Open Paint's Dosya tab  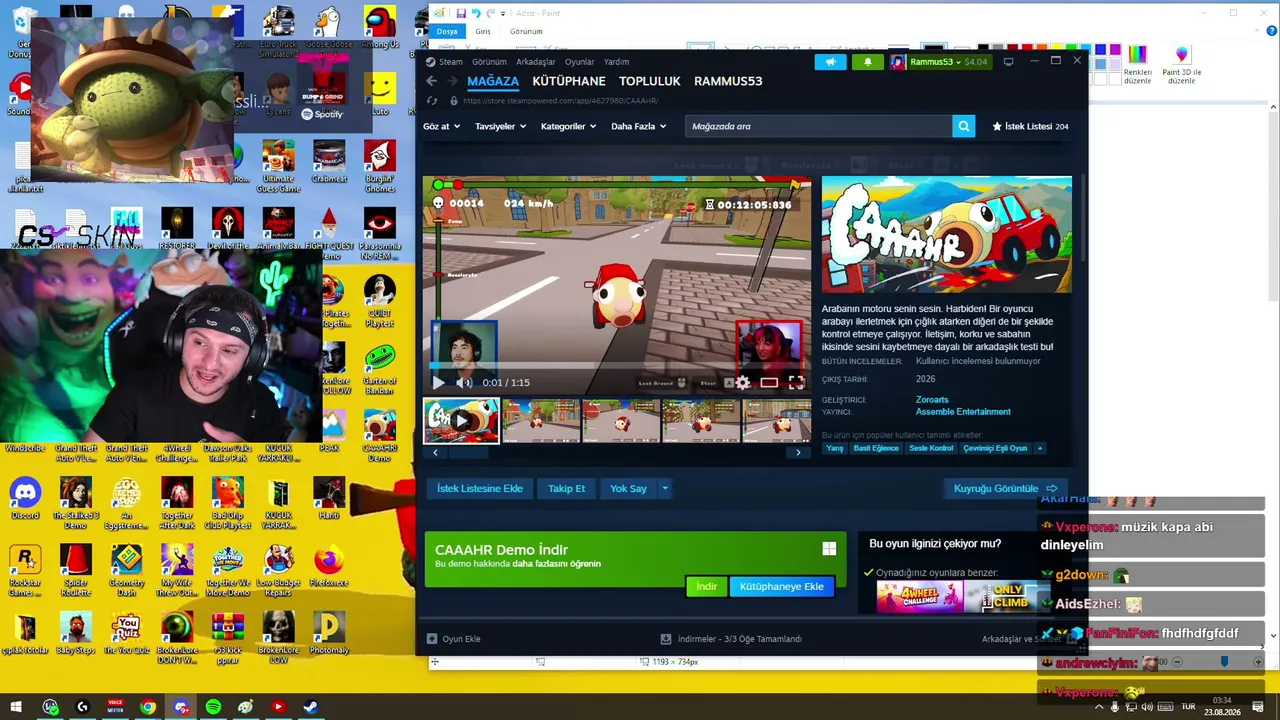447,31
